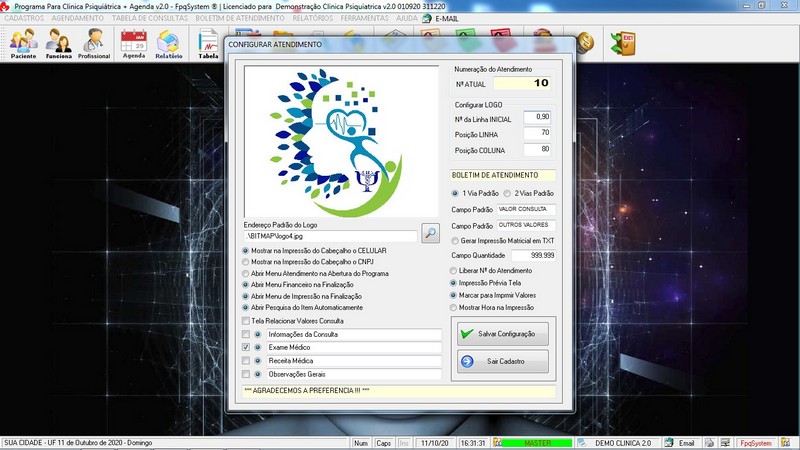Open the Tabela toolbar icon

point(208,43)
